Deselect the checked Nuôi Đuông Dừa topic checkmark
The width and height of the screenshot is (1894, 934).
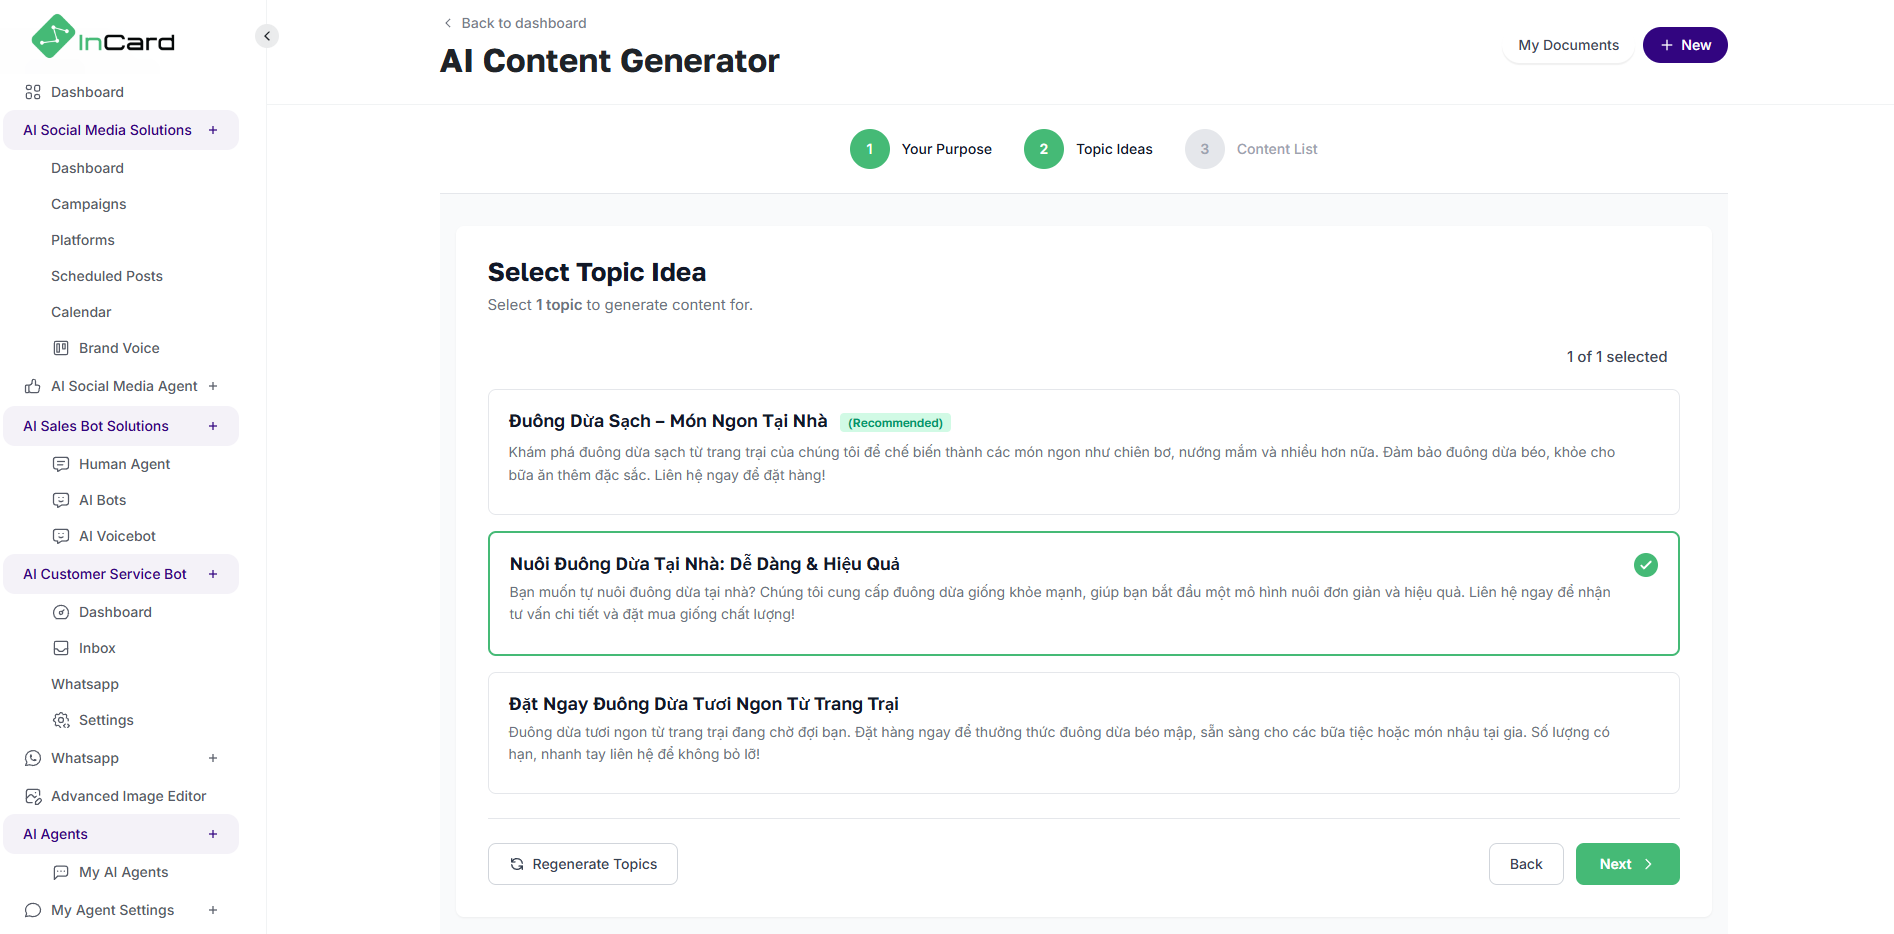(x=1645, y=565)
